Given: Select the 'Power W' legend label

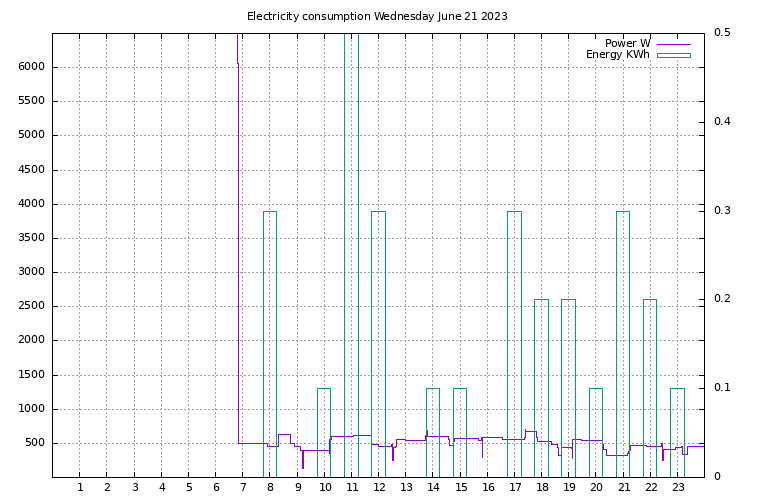Looking at the screenshot, I should pos(627,43).
